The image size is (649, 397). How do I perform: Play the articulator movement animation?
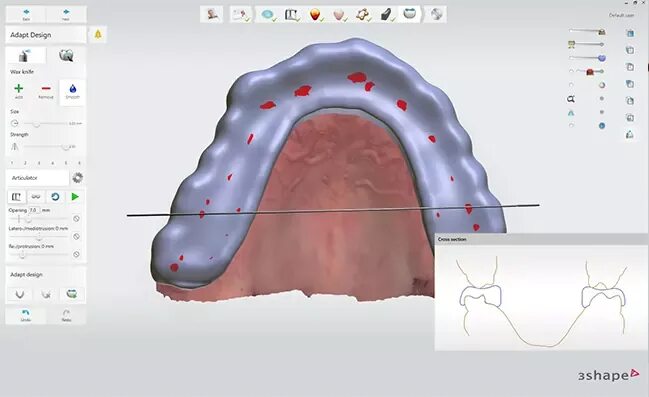click(75, 197)
